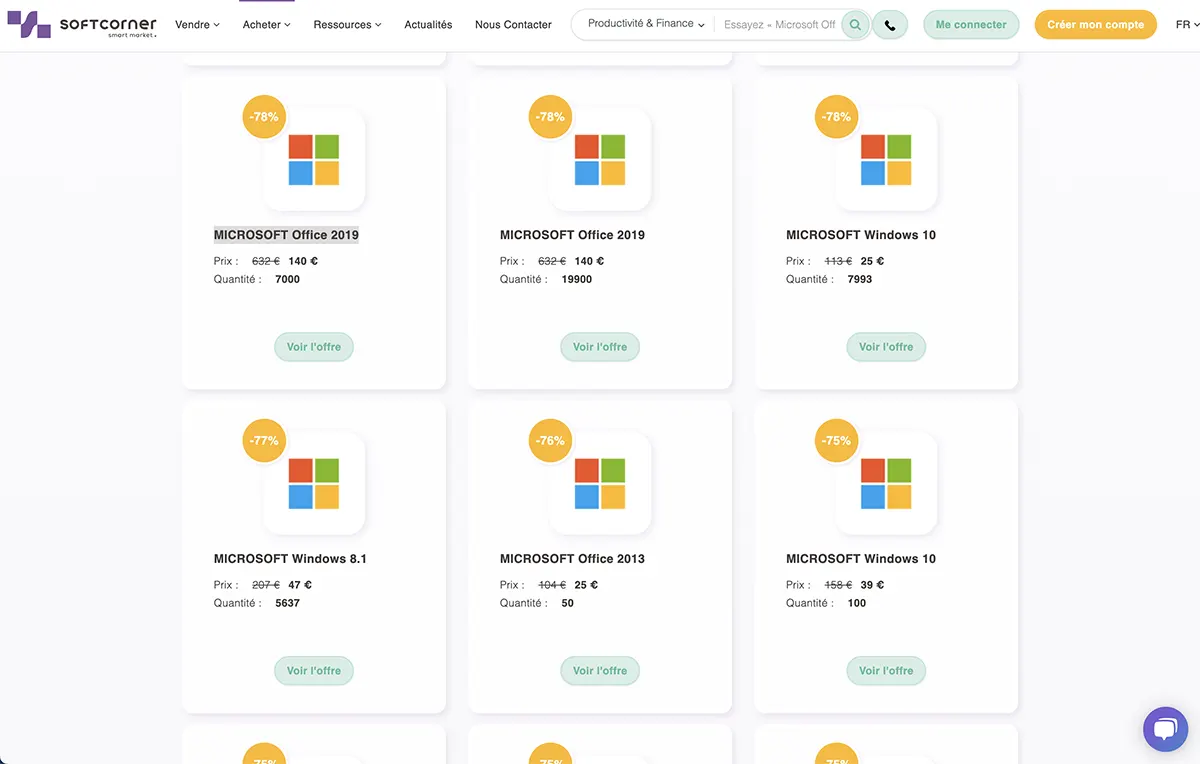Focus the search field "Essayez « Microsoft Off"
This screenshot has width=1200, height=764.
click(x=779, y=25)
